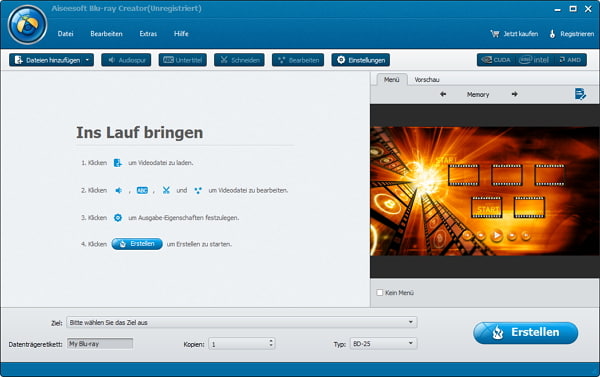
Task: Click the Datenträgeretikett text field
Action: pos(100,344)
